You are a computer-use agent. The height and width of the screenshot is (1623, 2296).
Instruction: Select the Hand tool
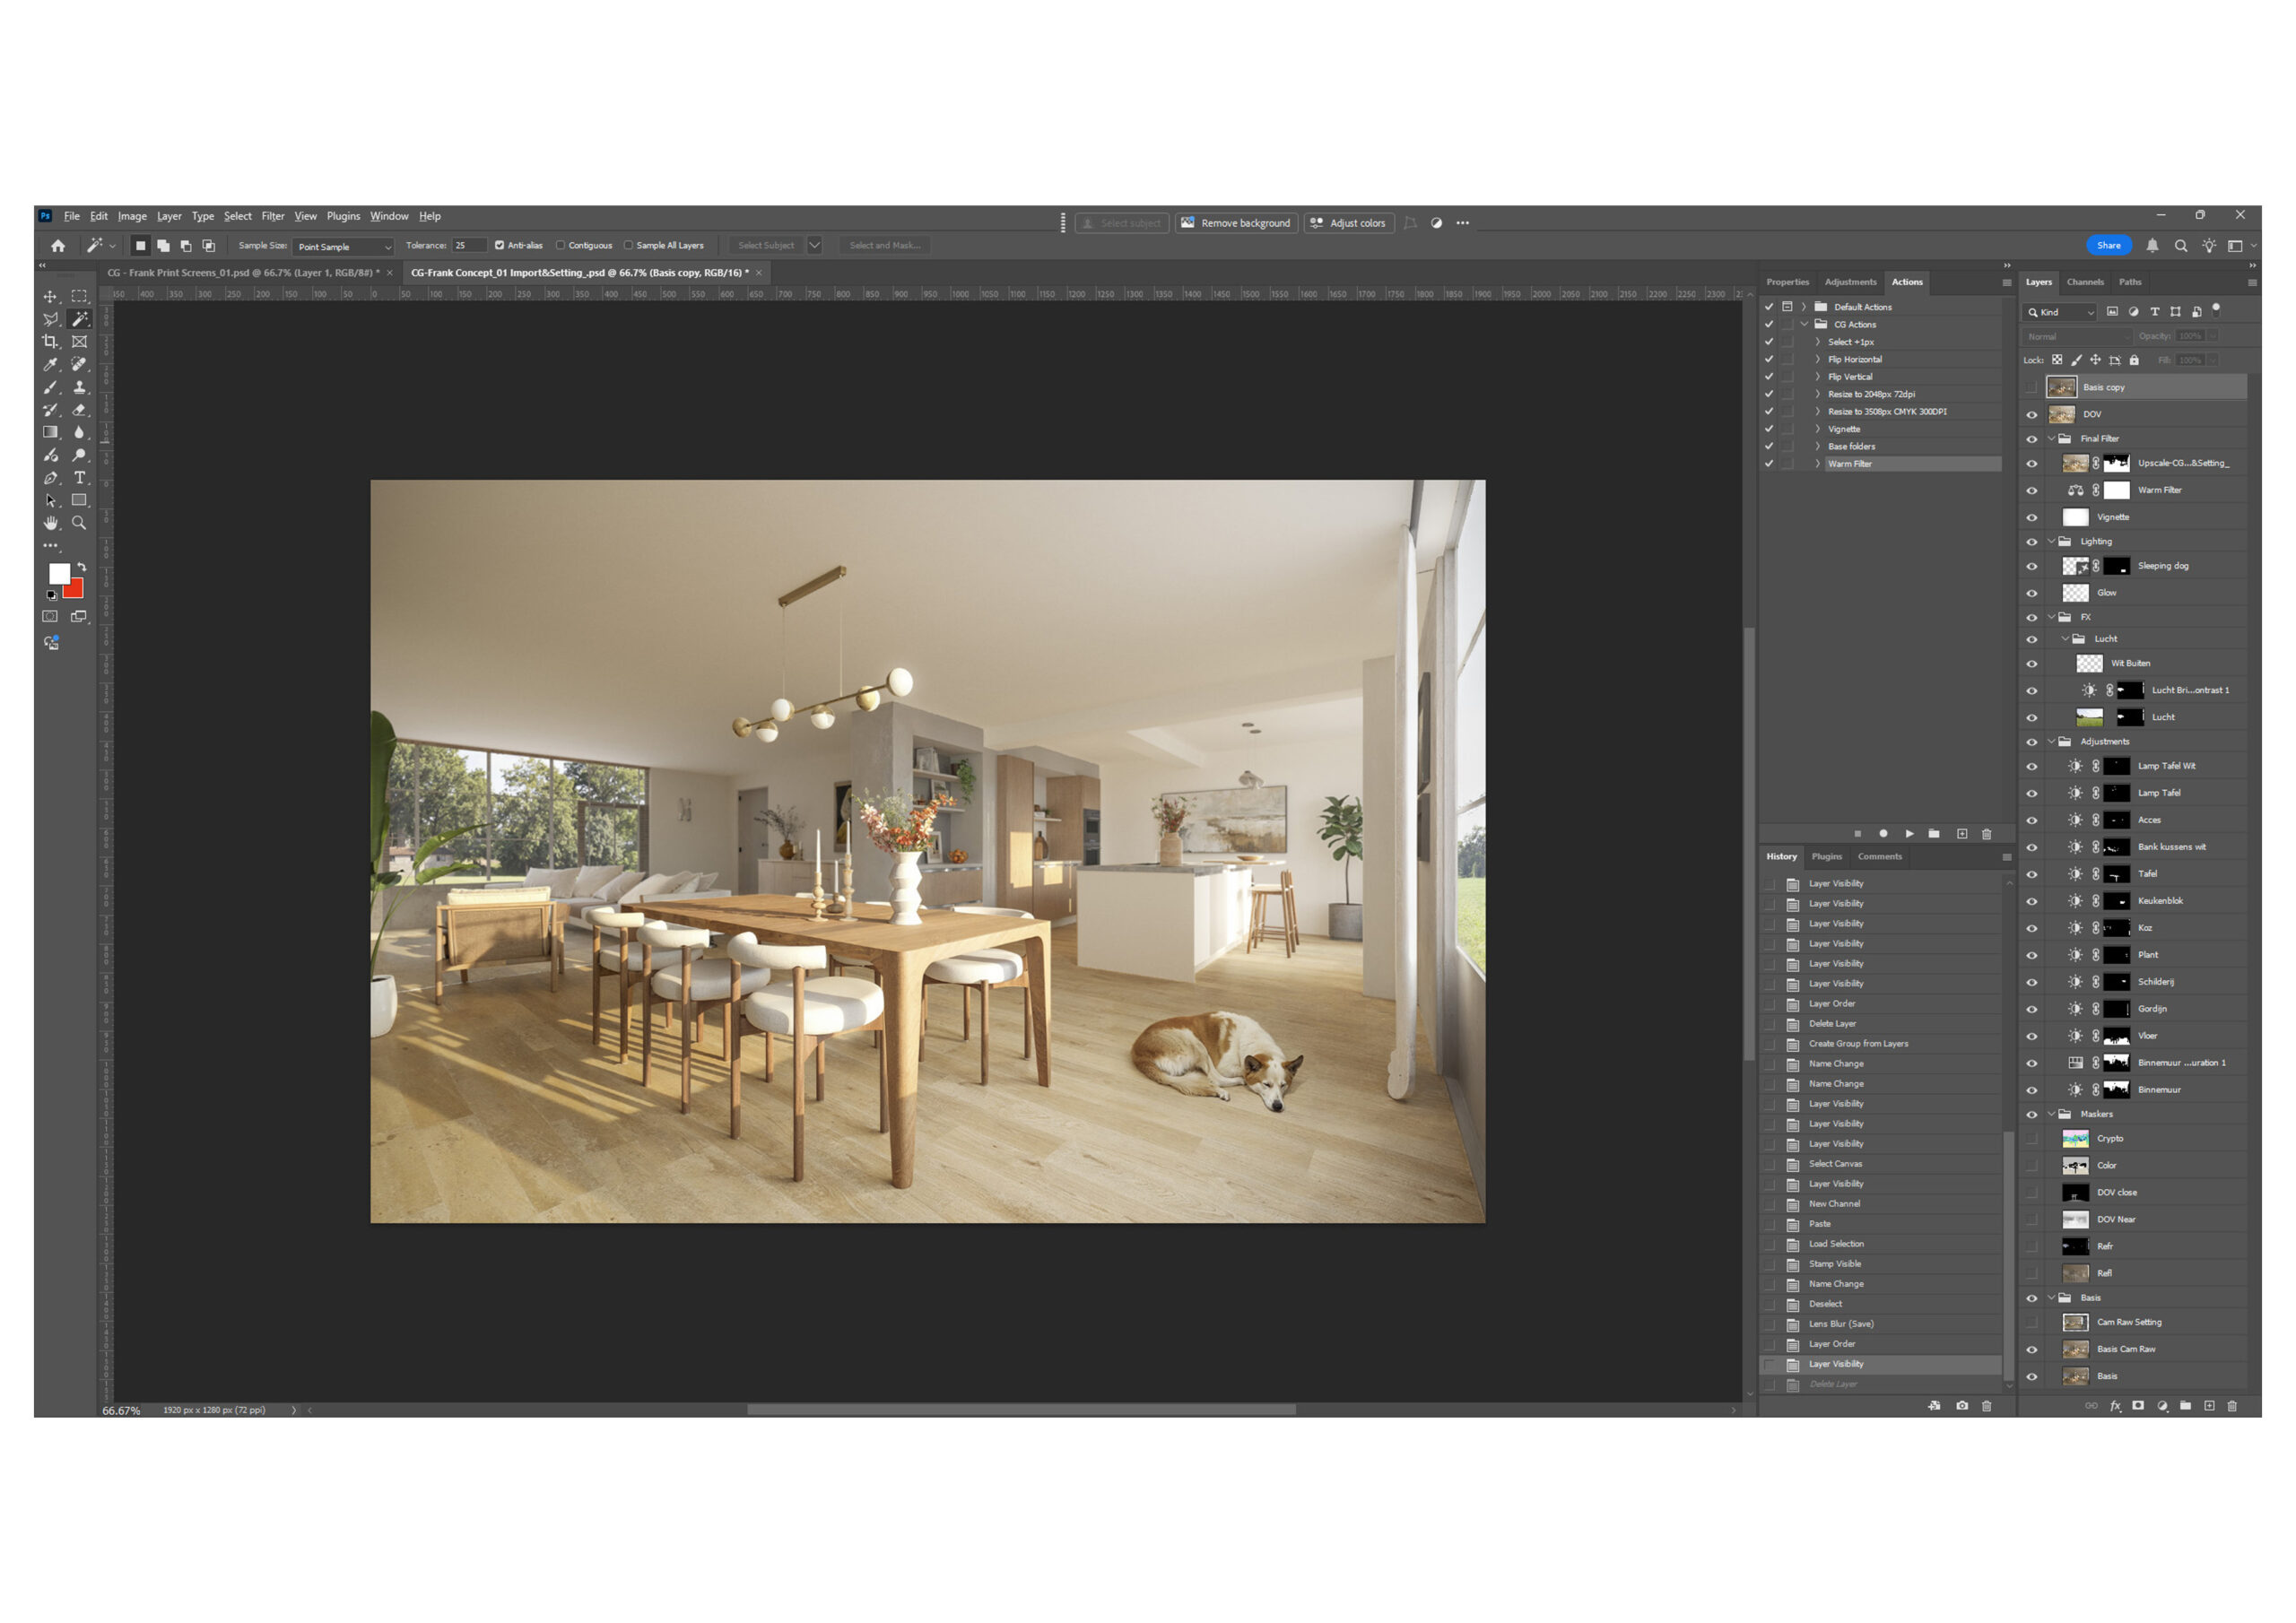(x=50, y=523)
